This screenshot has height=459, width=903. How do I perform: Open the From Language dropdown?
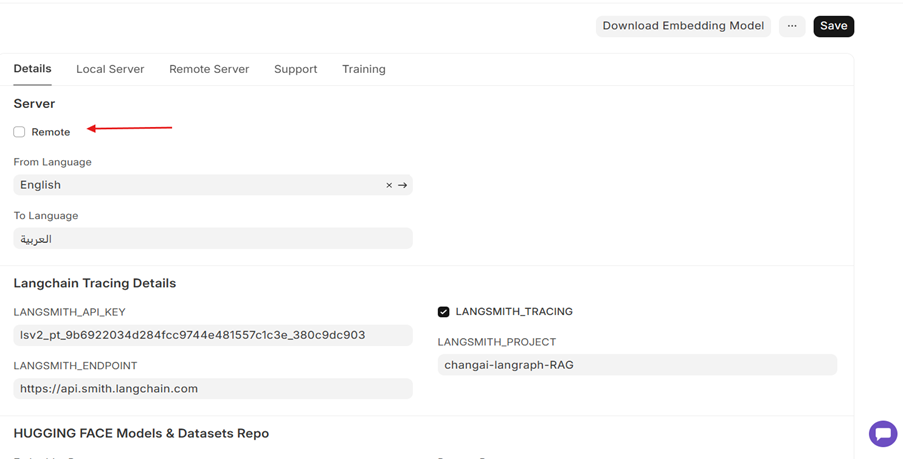click(x=200, y=185)
